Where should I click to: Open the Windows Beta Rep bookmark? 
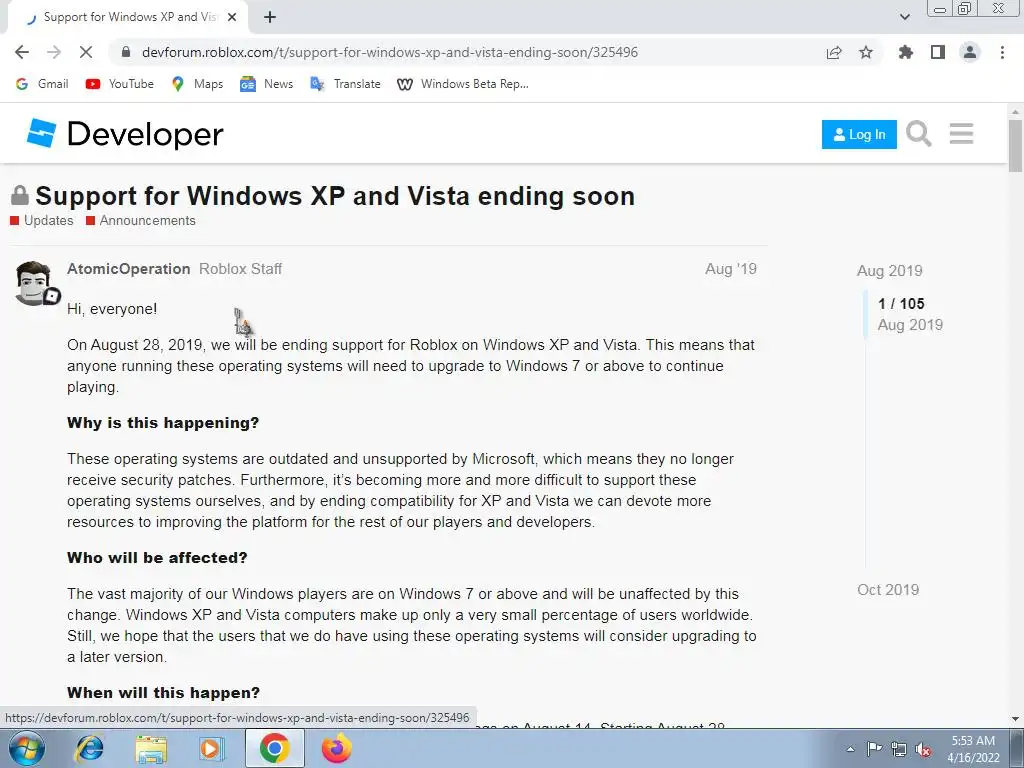coord(463,84)
